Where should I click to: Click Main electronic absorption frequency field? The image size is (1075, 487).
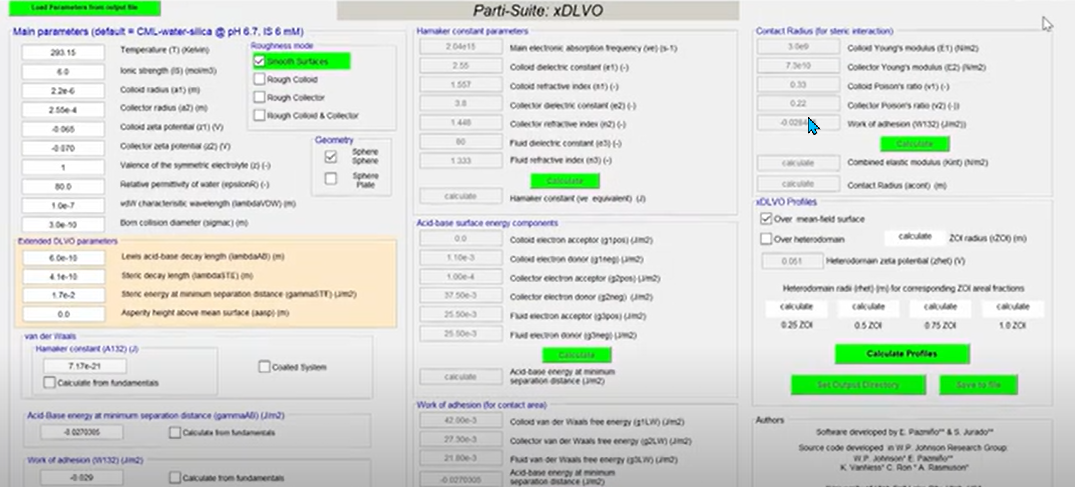click(461, 47)
